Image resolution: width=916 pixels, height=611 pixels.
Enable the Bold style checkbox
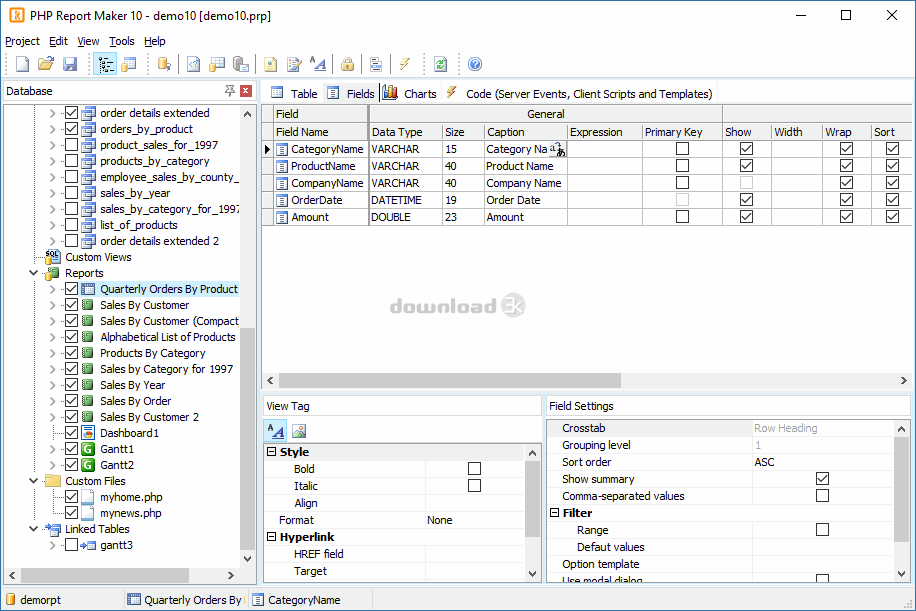click(474, 468)
